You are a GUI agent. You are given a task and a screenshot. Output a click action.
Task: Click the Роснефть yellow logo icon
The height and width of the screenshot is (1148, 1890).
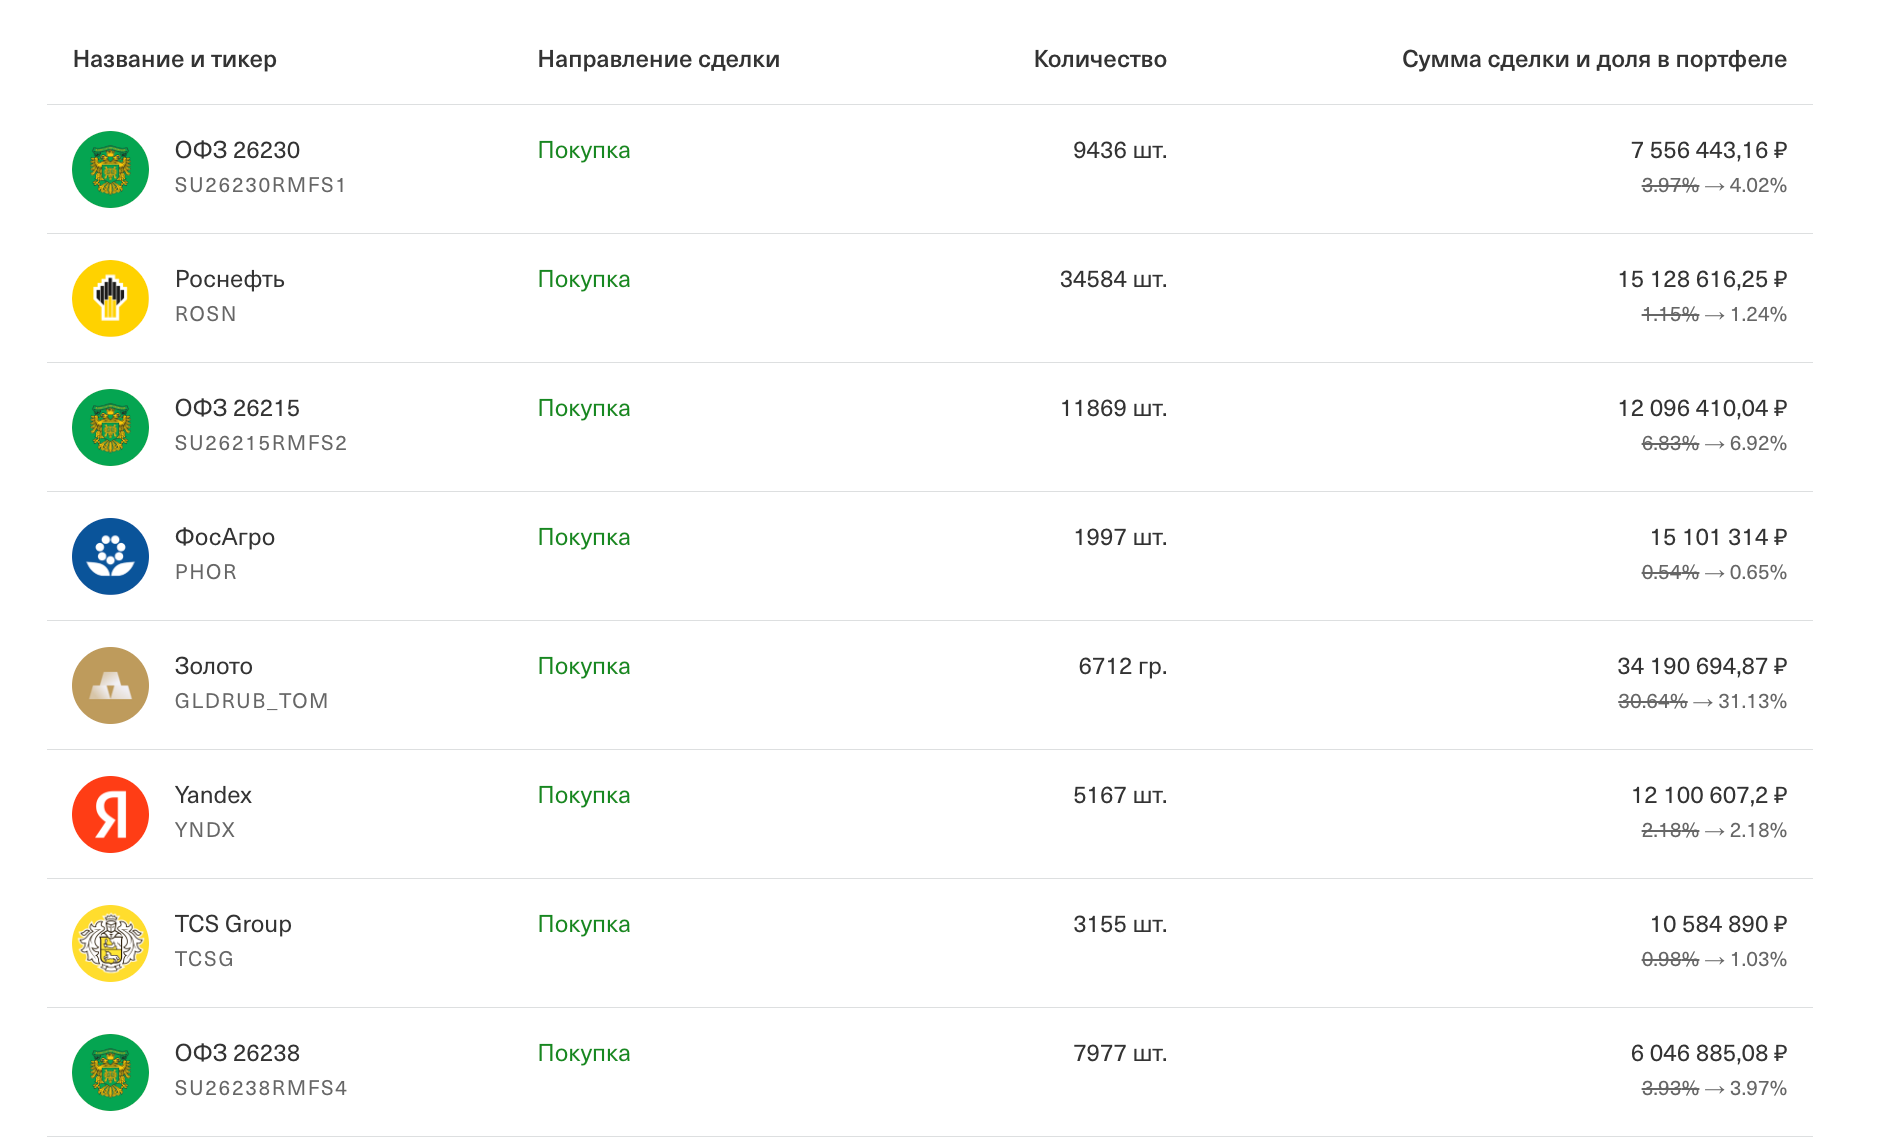[x=110, y=298]
